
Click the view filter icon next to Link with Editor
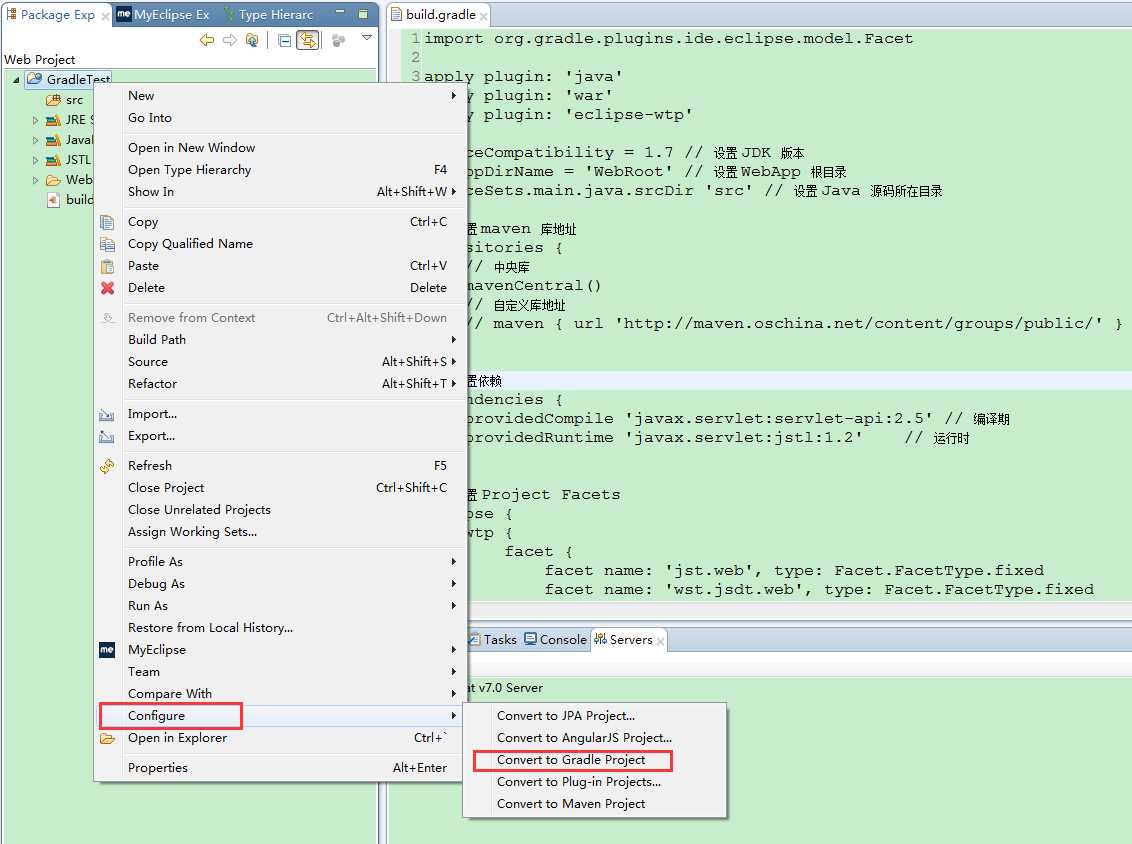point(338,40)
